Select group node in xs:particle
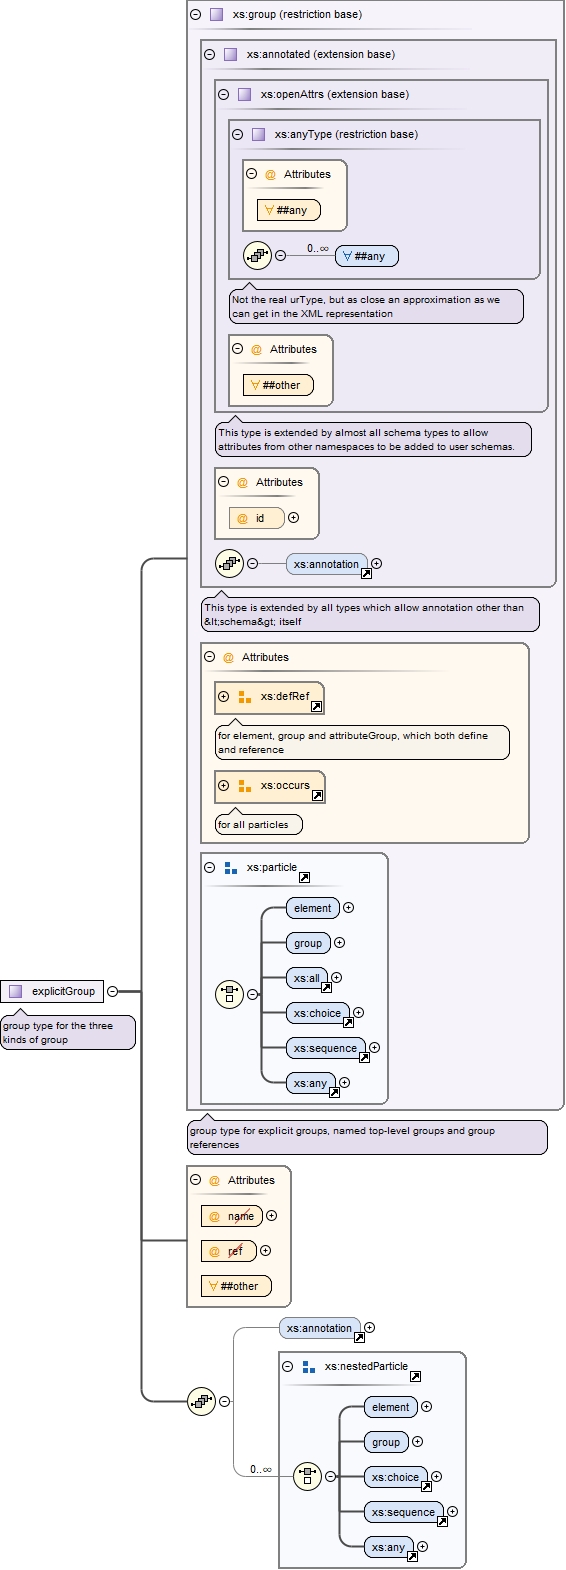The image size is (566, 1570). [x=308, y=943]
